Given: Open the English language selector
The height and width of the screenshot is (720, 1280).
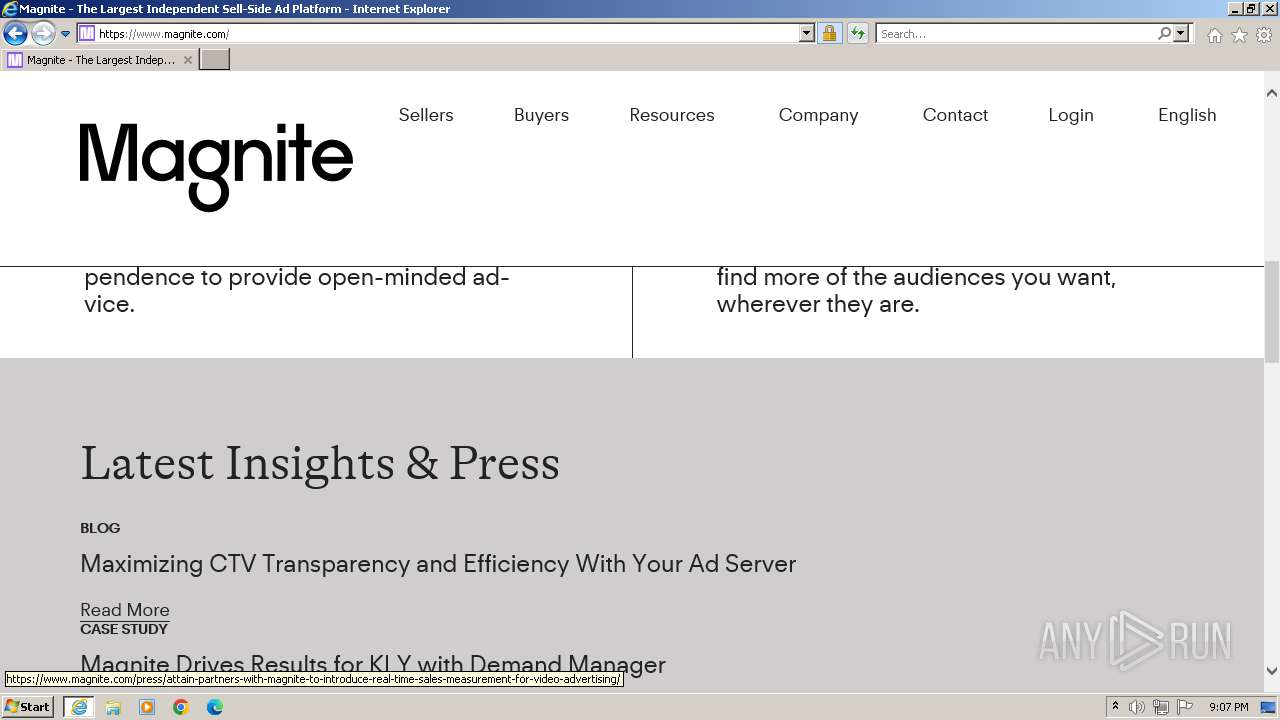Looking at the screenshot, I should 1187,115.
